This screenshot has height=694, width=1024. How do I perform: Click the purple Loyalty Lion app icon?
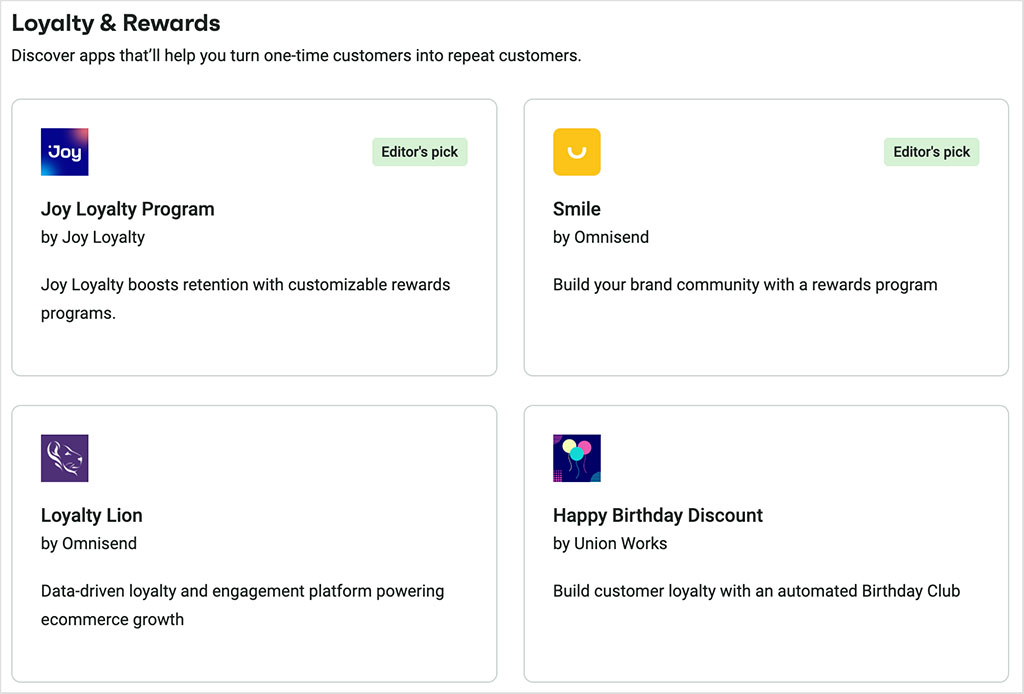pyautogui.click(x=65, y=458)
